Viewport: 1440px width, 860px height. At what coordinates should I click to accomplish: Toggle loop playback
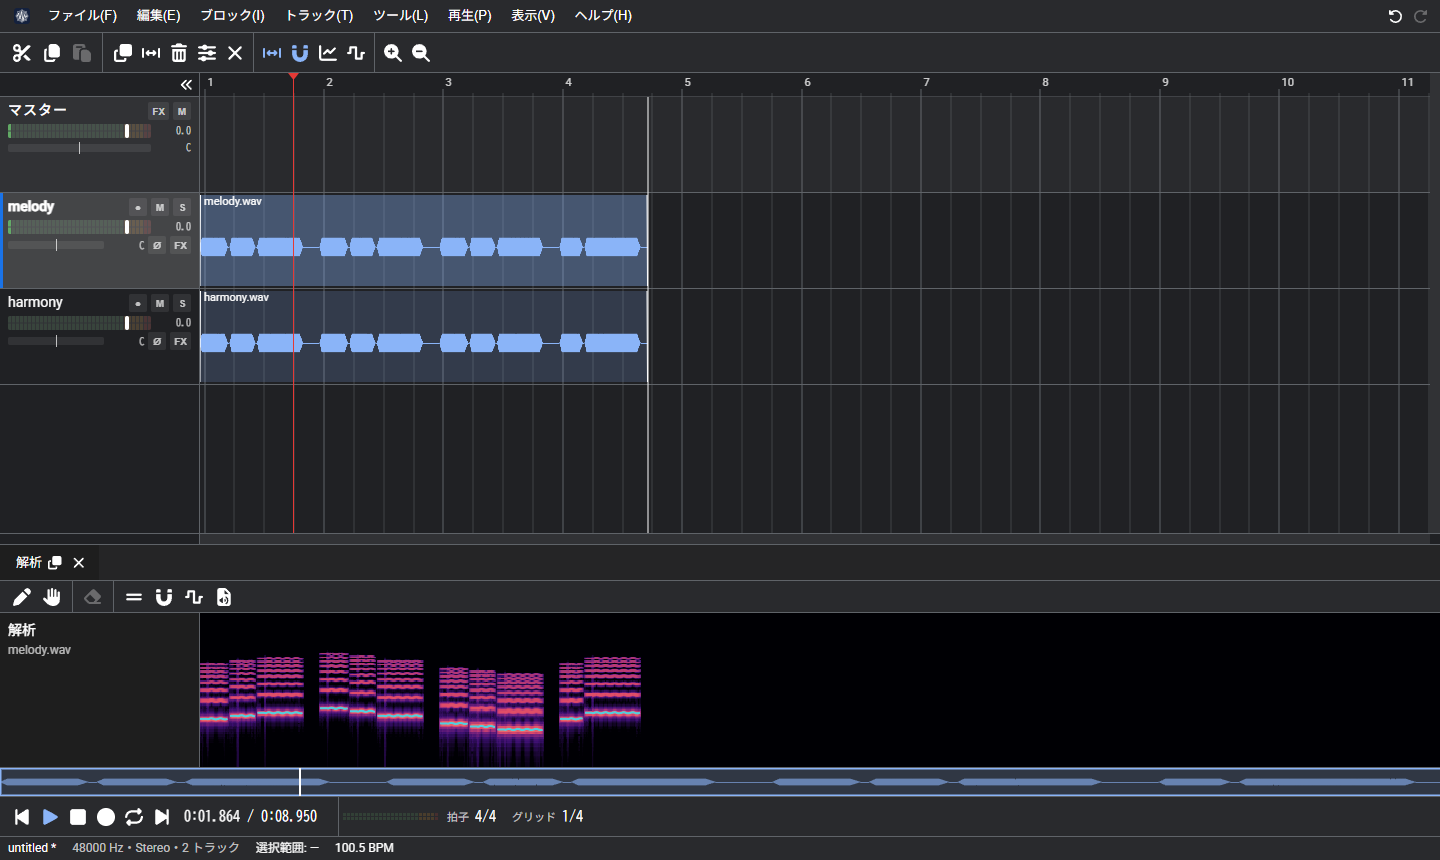pyautogui.click(x=134, y=817)
